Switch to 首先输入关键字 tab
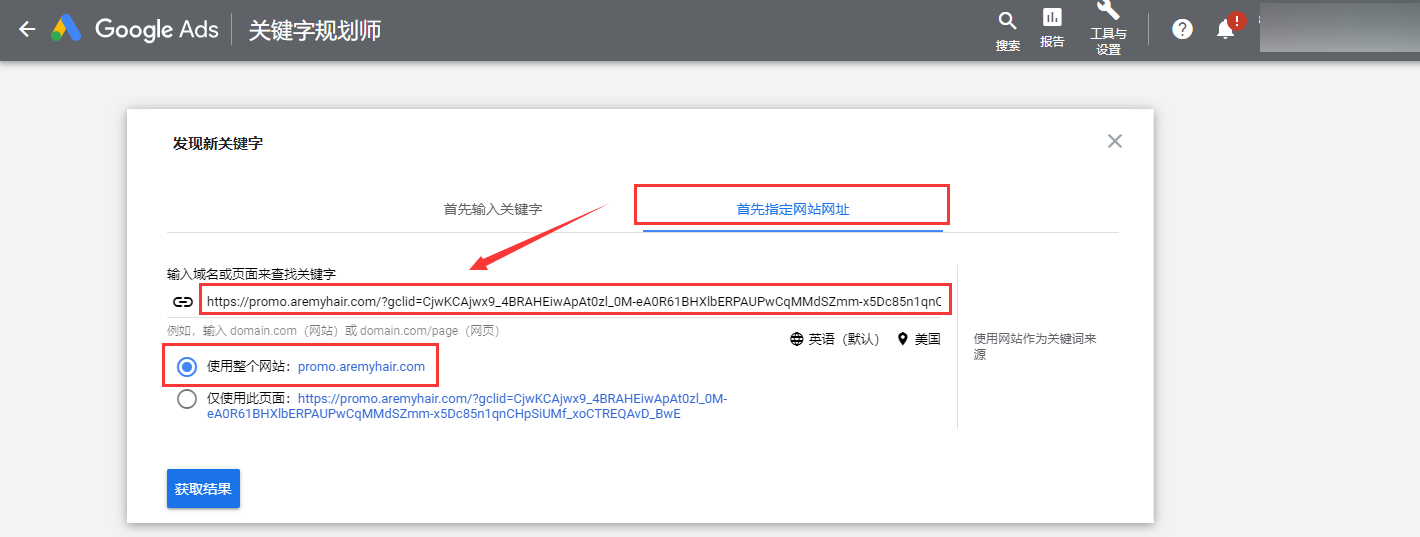This screenshot has height=537, width=1420. [x=493, y=209]
